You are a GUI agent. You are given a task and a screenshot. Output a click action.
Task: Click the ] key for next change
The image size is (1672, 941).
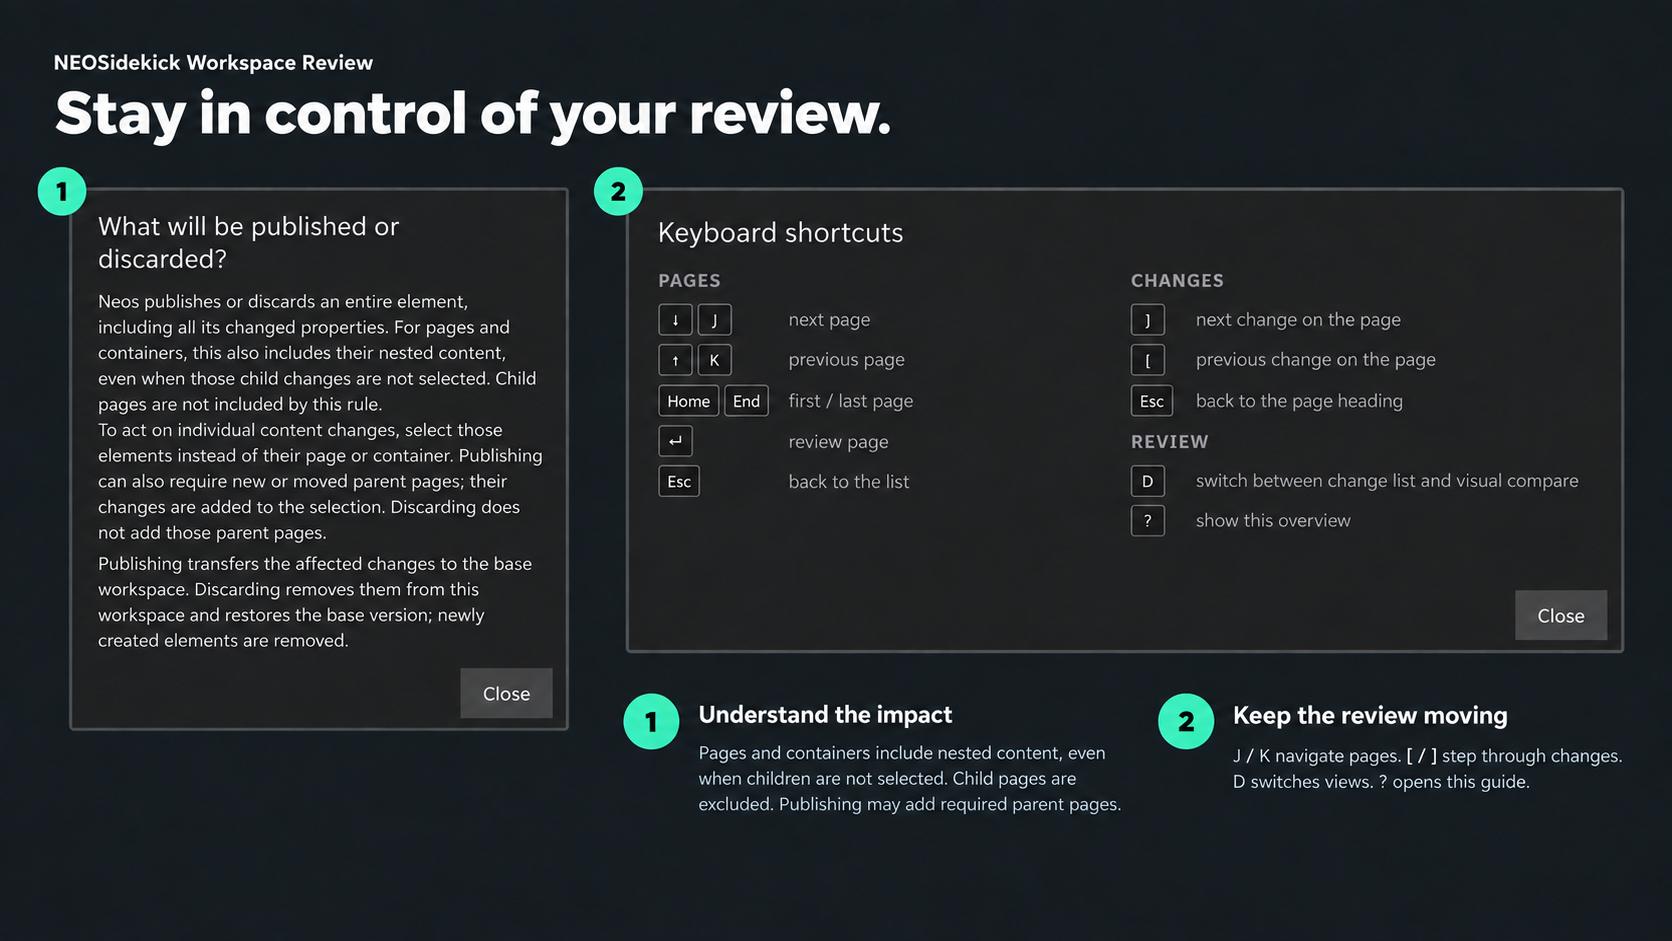coord(1147,320)
